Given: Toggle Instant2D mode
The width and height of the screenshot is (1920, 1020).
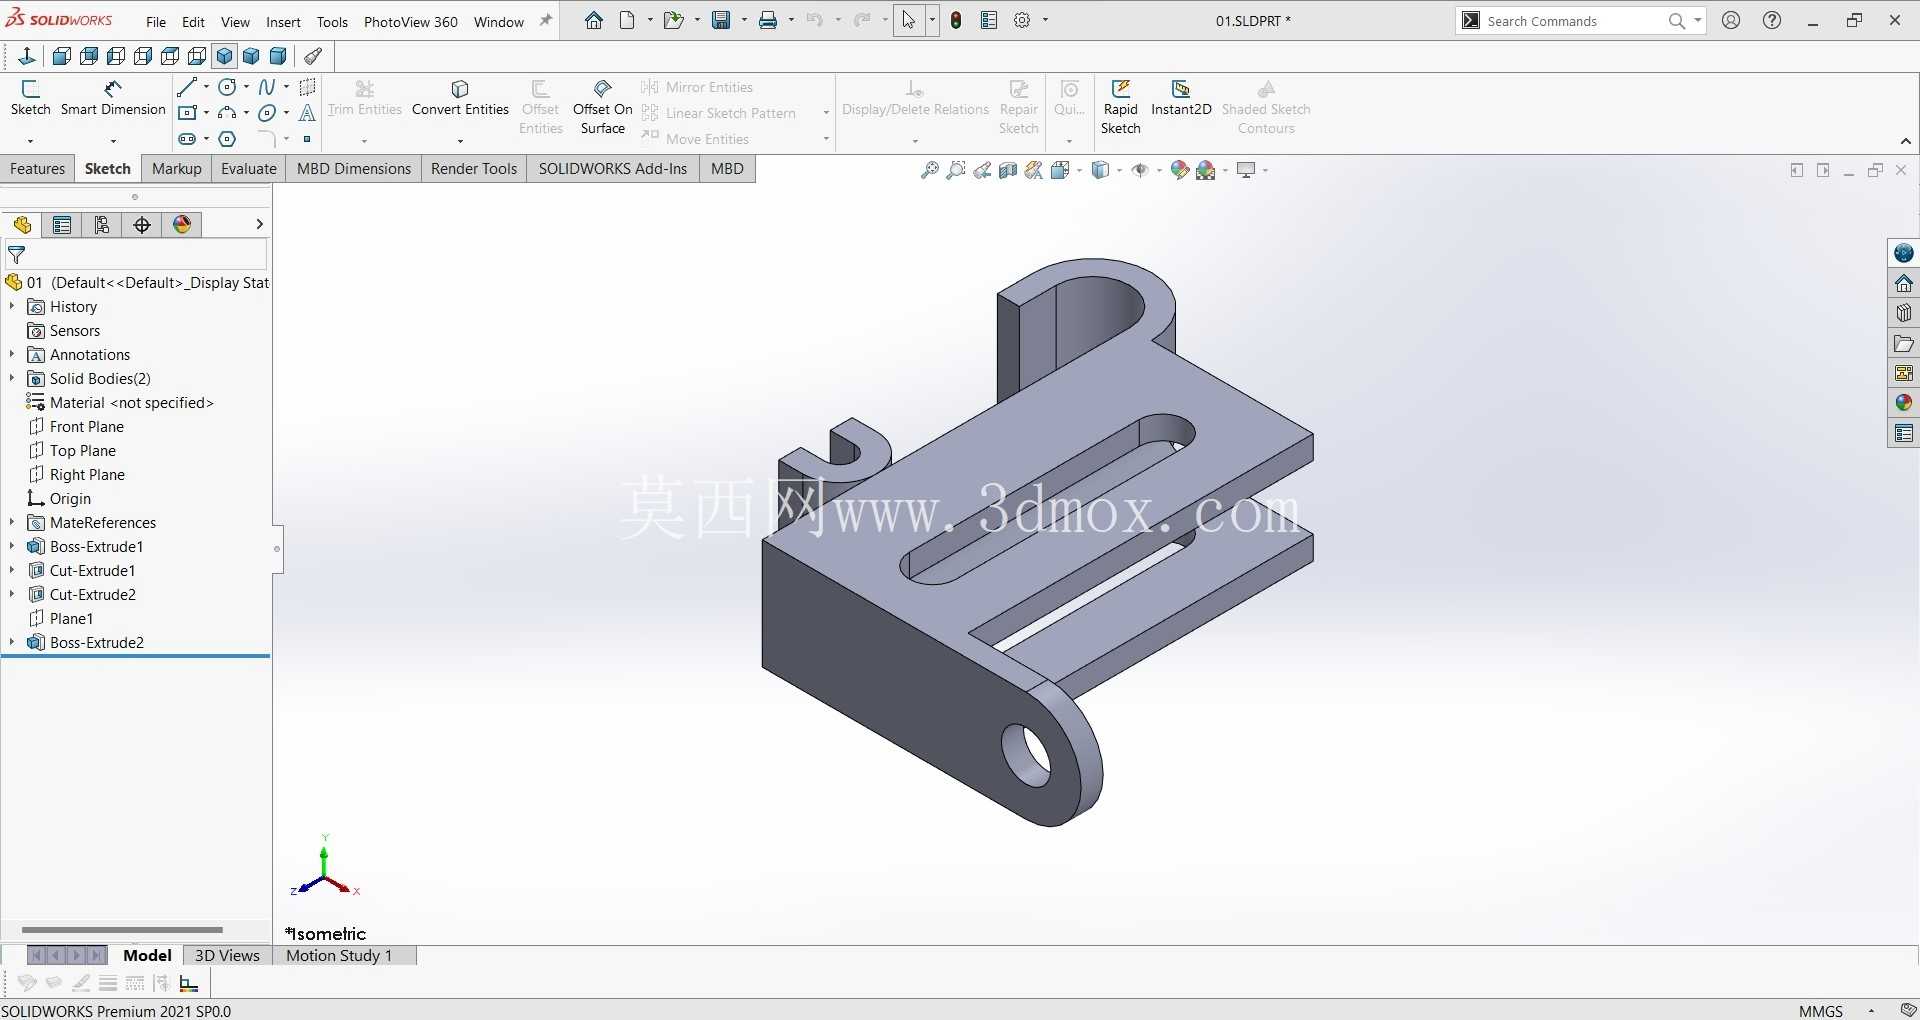Looking at the screenshot, I should pos(1181,98).
